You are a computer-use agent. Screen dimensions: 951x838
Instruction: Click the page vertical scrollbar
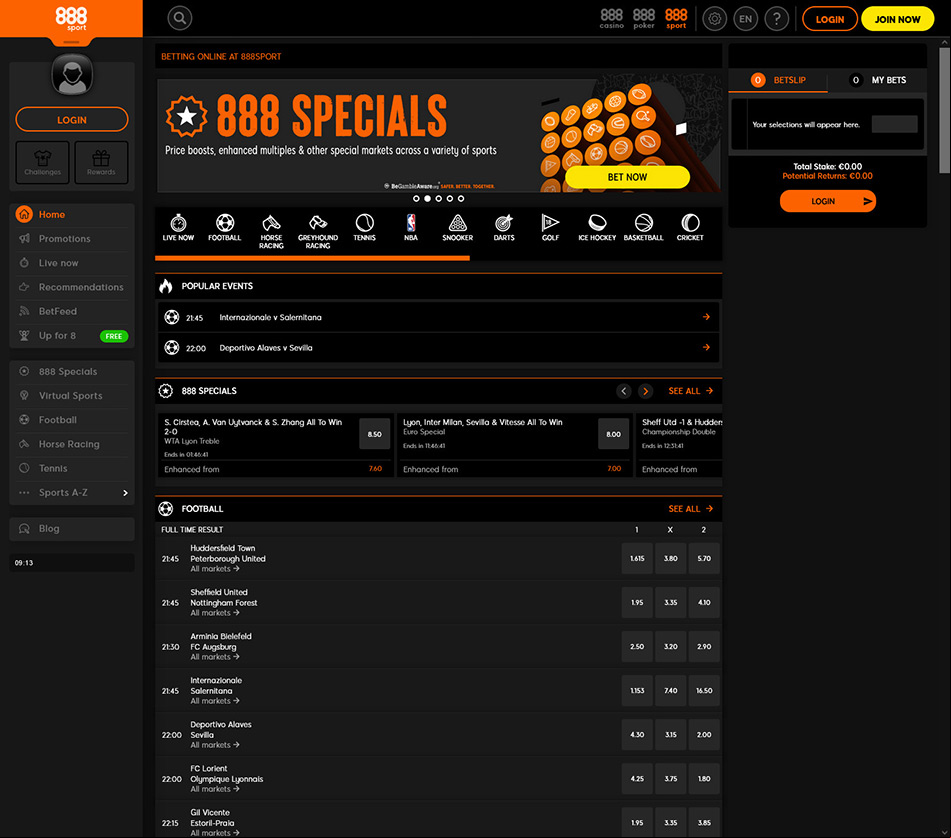click(x=944, y=109)
